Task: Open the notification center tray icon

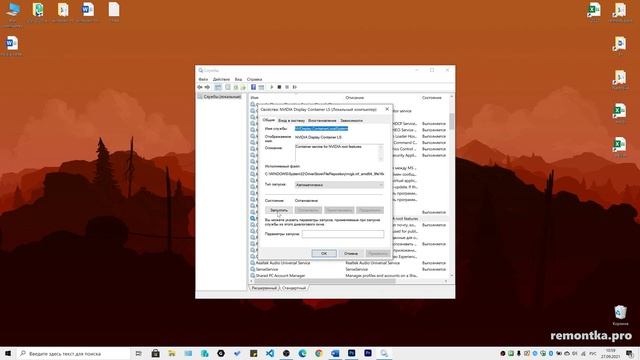Action: coord(631,353)
